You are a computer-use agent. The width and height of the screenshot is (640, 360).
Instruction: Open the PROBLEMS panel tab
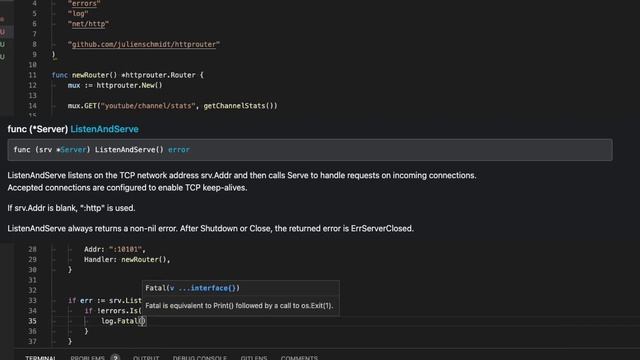pos(87,358)
